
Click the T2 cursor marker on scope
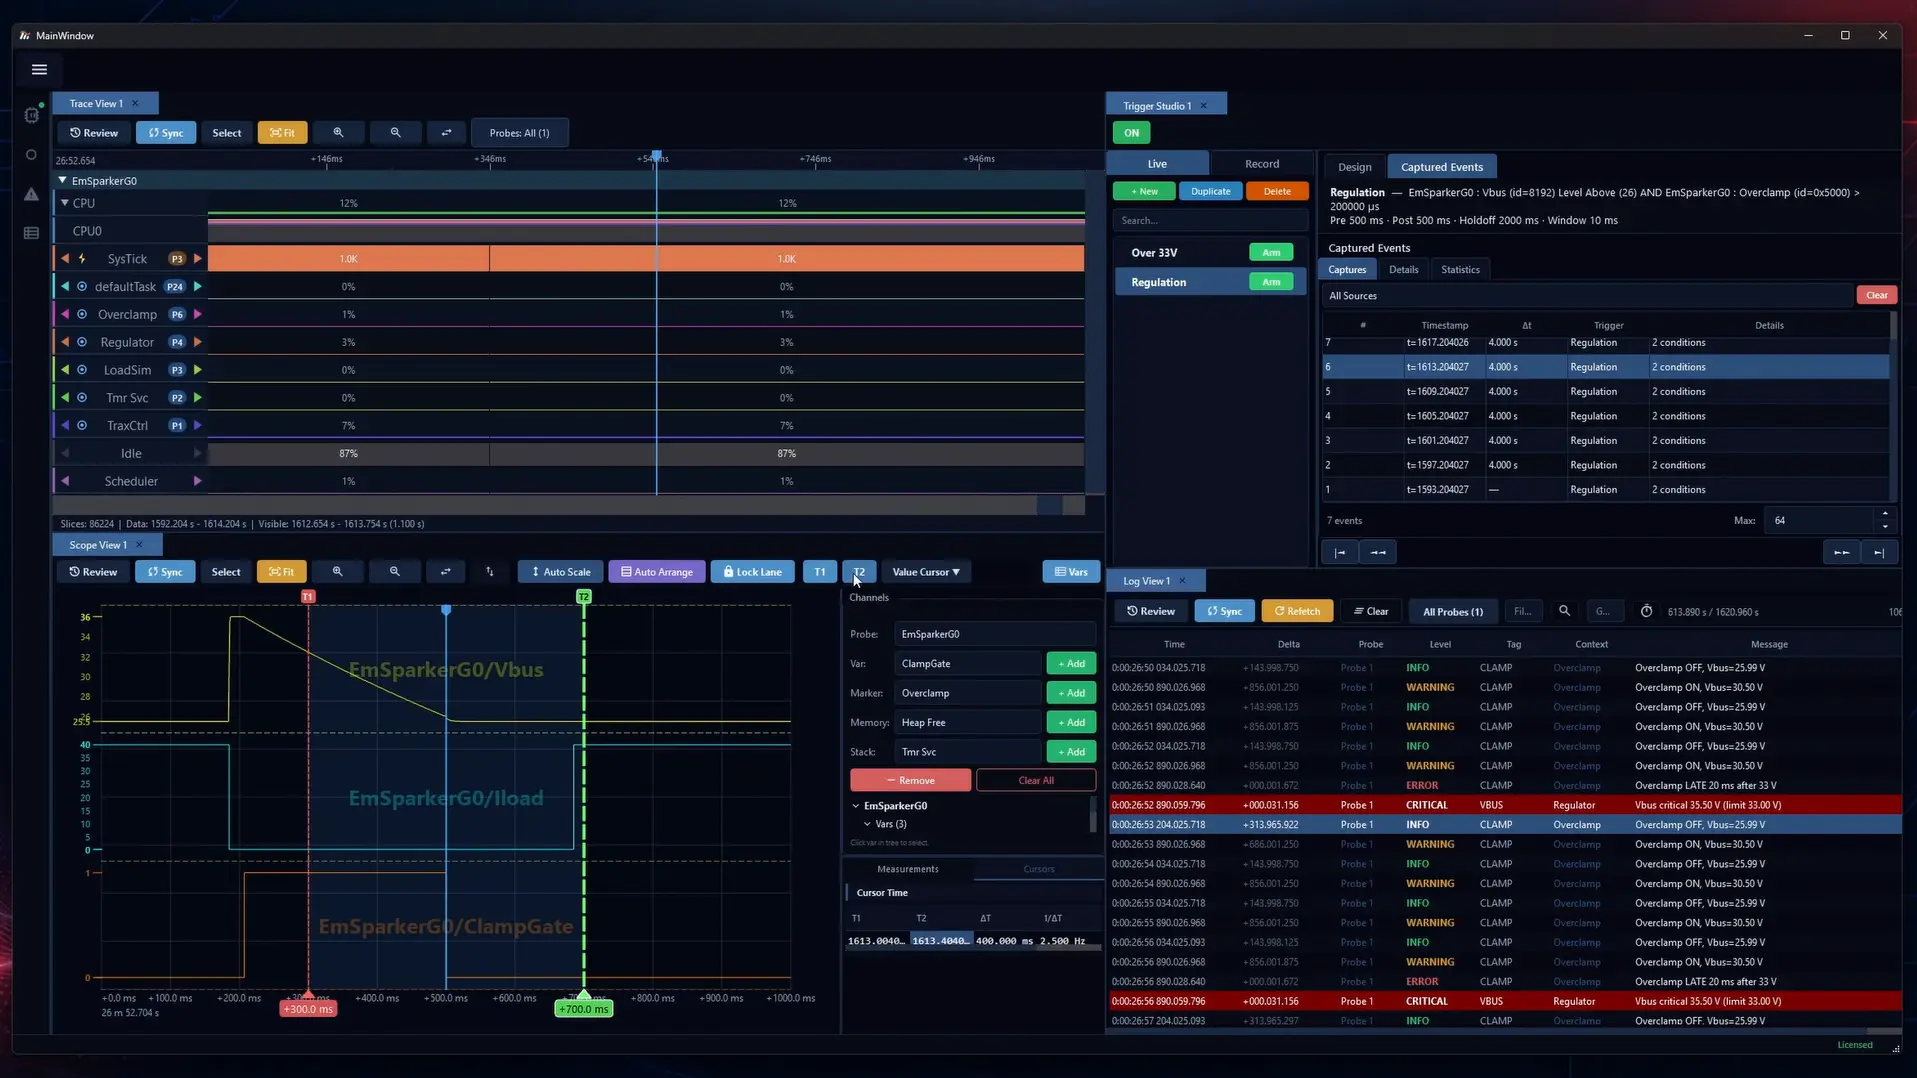(584, 597)
